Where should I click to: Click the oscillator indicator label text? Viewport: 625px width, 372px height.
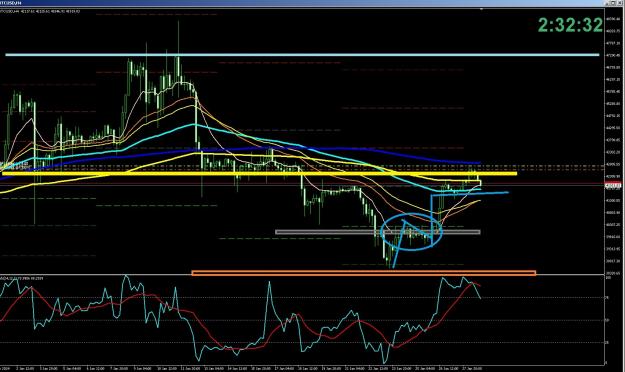(x=22, y=278)
